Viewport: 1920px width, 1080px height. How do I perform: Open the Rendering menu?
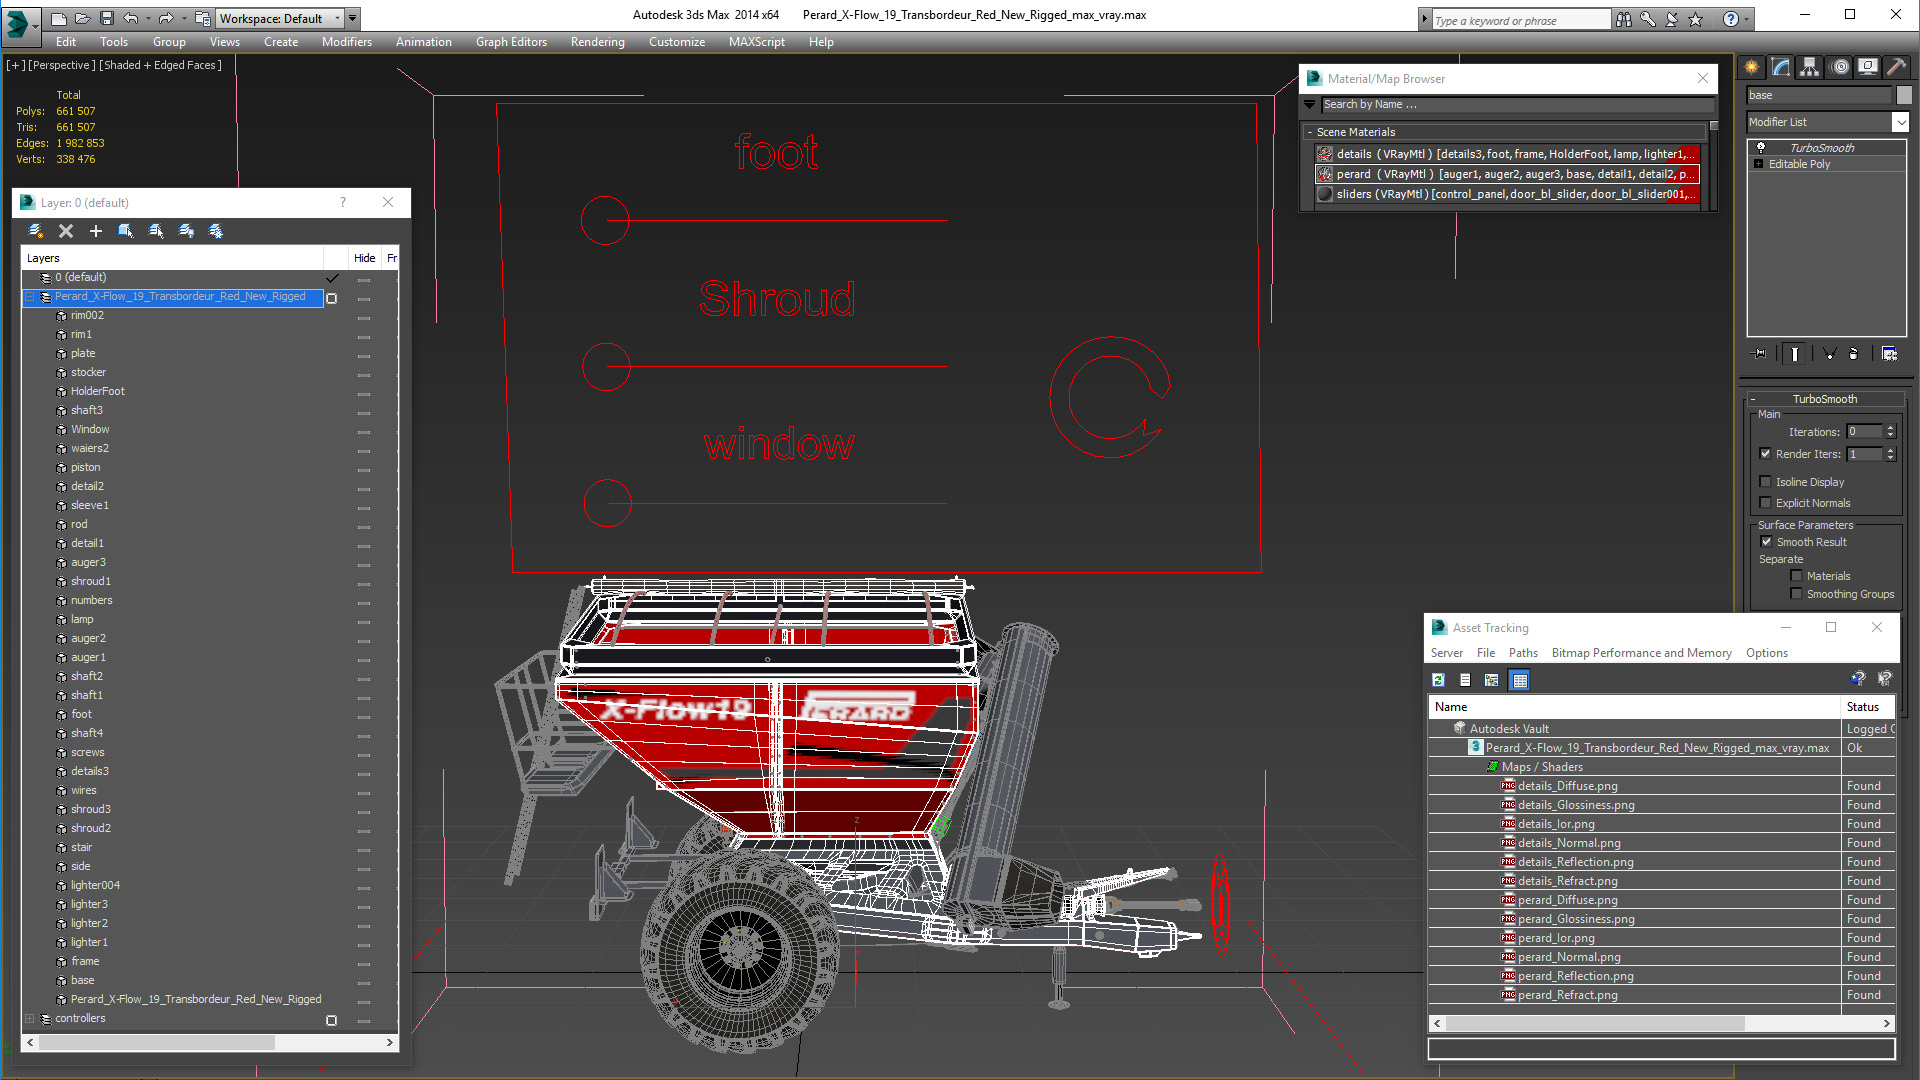[x=598, y=42]
